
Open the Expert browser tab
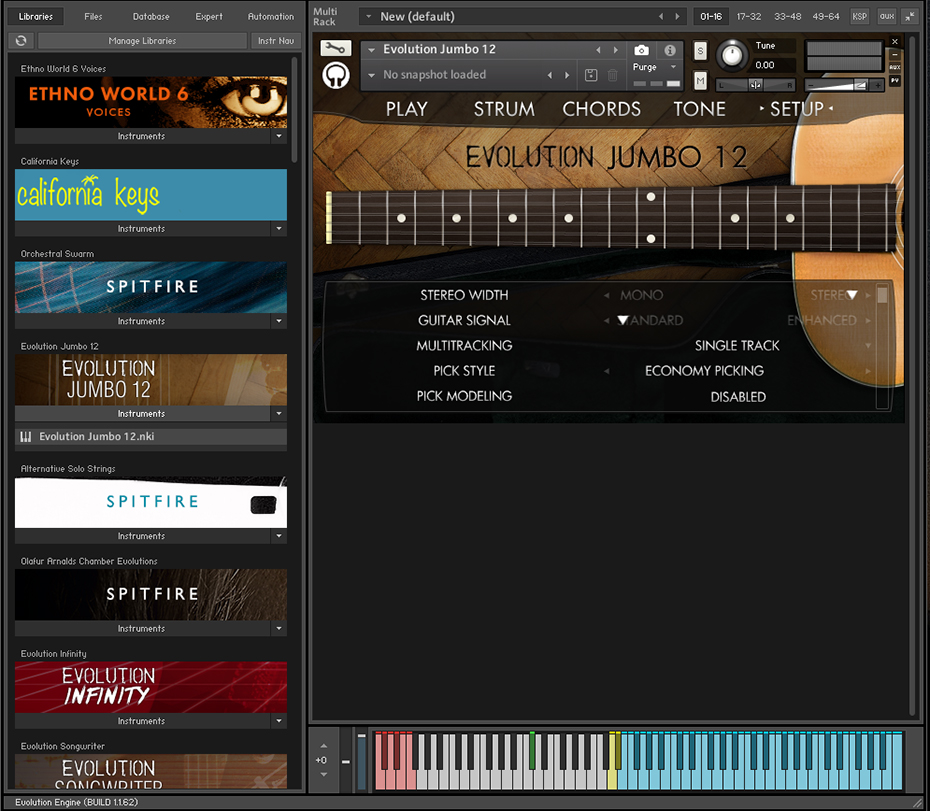(x=209, y=17)
